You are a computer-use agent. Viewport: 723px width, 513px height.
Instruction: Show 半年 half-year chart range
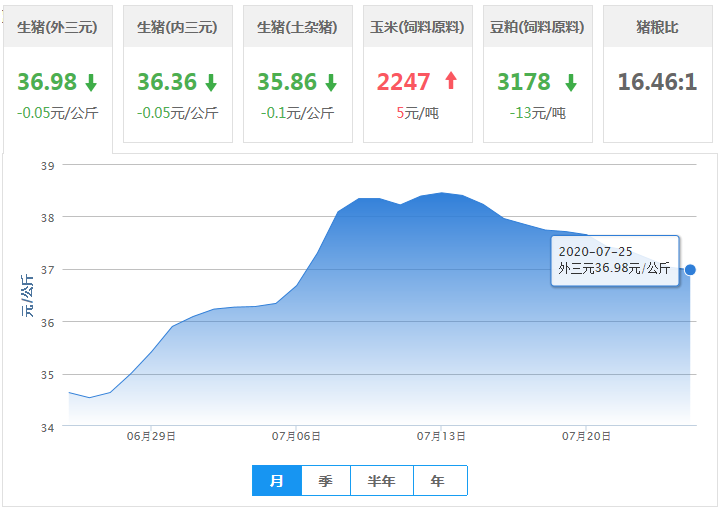click(x=381, y=481)
